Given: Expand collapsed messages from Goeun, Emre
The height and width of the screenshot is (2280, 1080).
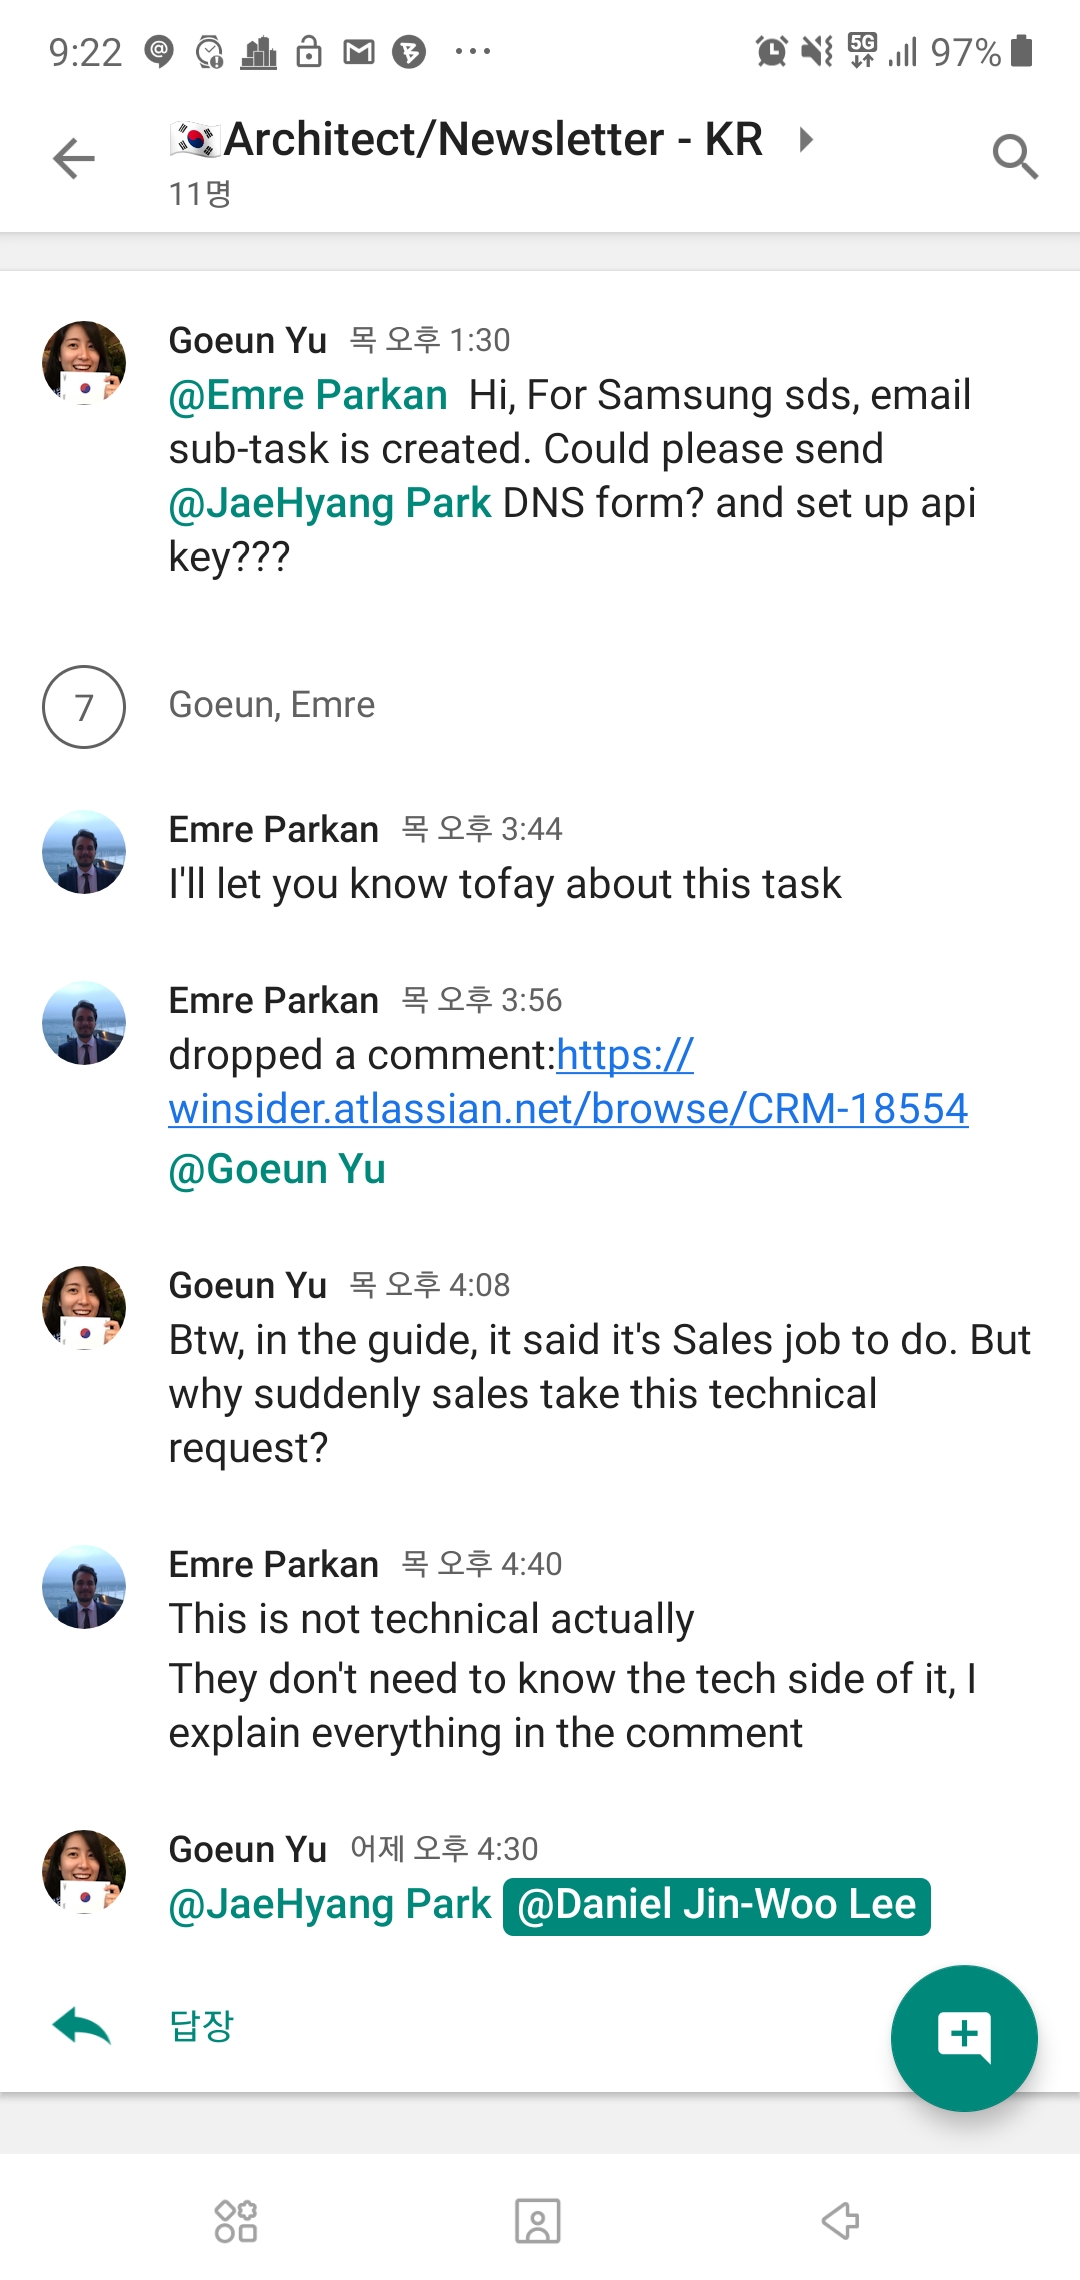Looking at the screenshot, I should (272, 705).
